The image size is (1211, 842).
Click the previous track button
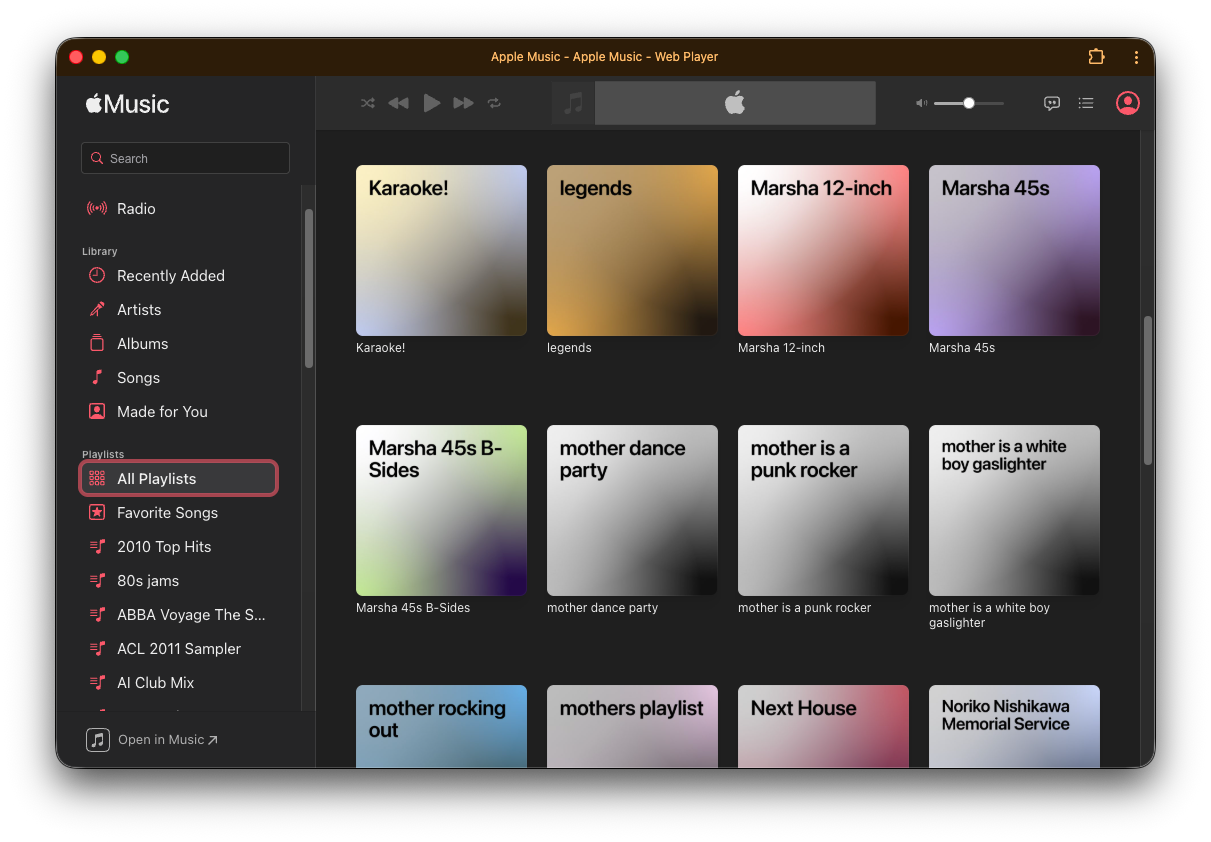click(x=399, y=103)
